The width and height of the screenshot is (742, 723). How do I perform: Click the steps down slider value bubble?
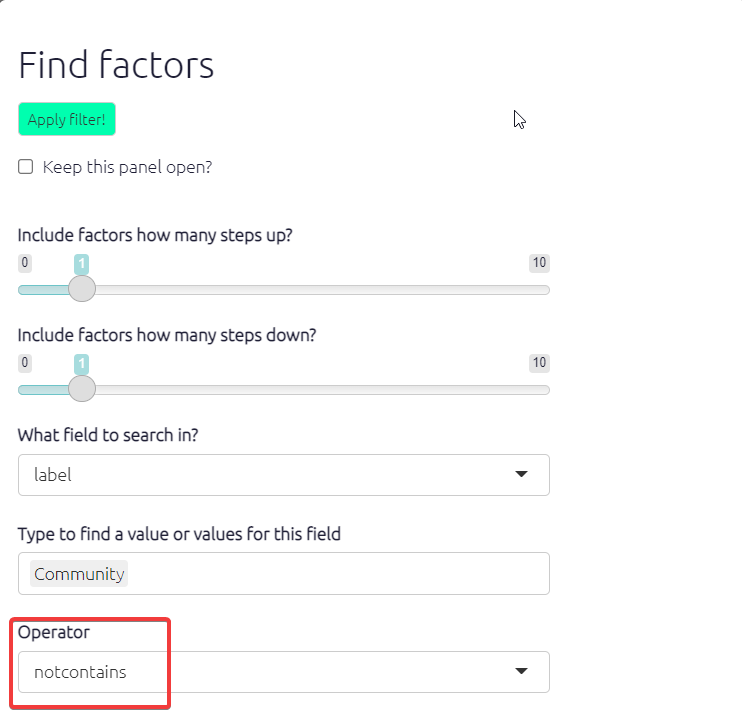point(82,363)
